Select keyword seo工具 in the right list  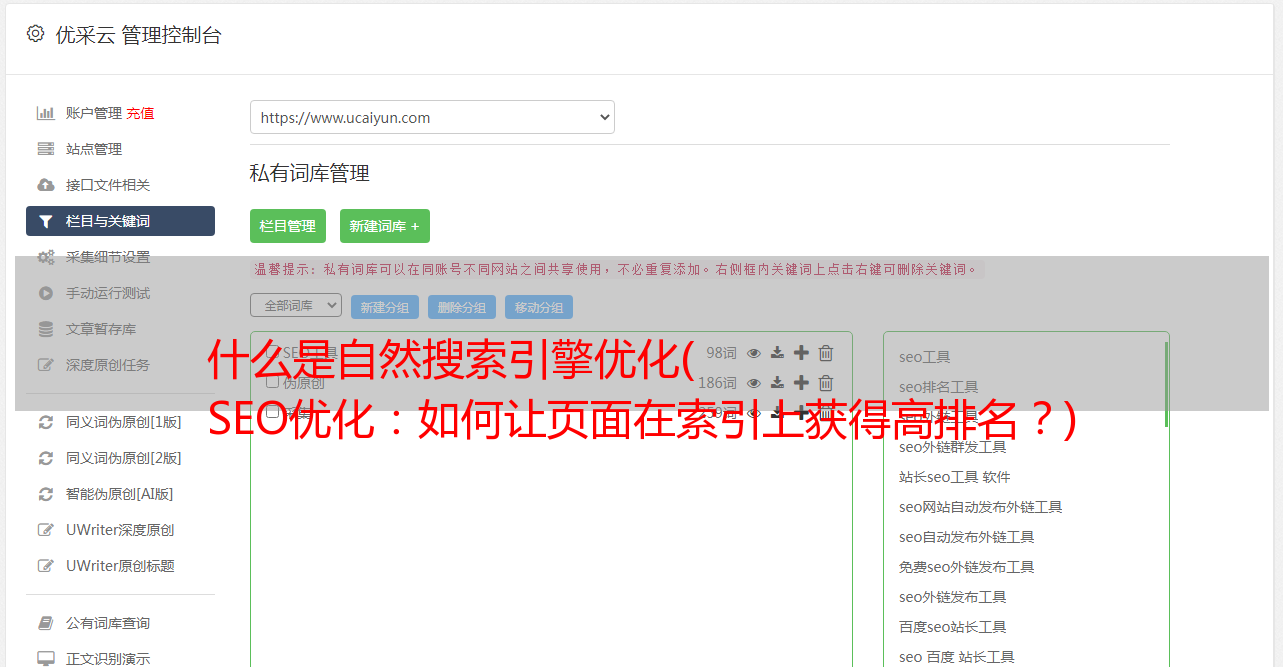coord(925,357)
